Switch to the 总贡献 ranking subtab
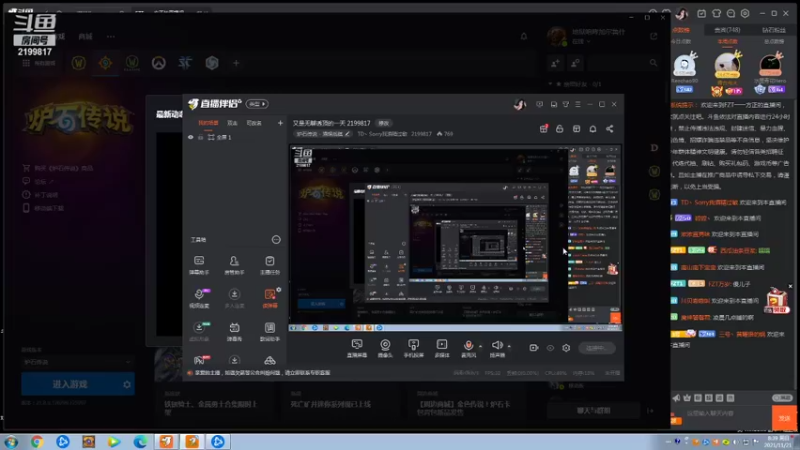The height and width of the screenshot is (450, 800). 773,41
